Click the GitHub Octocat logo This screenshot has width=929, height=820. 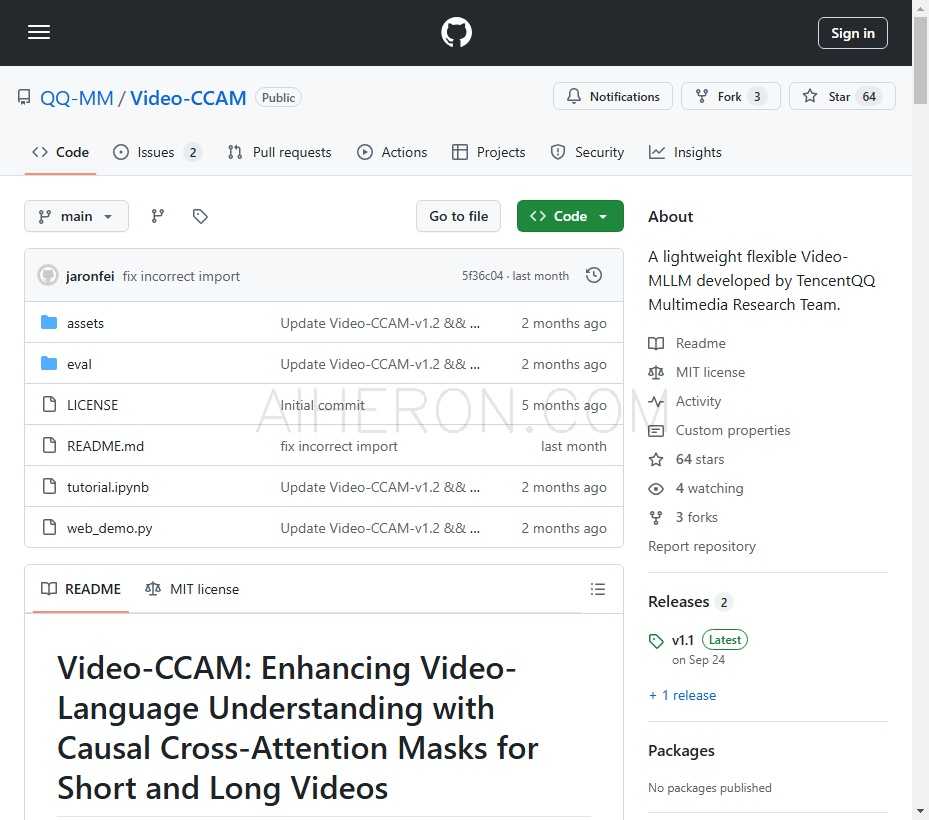[x=456, y=32]
